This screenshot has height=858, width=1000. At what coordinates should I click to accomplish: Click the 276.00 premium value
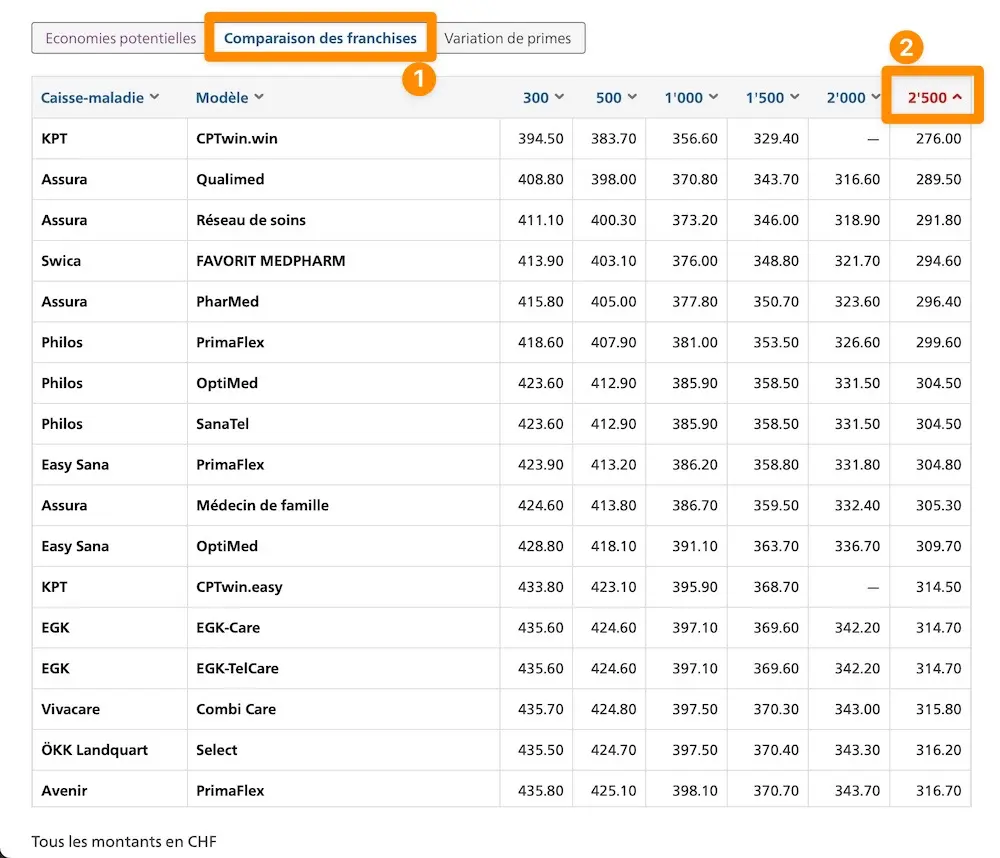[938, 138]
